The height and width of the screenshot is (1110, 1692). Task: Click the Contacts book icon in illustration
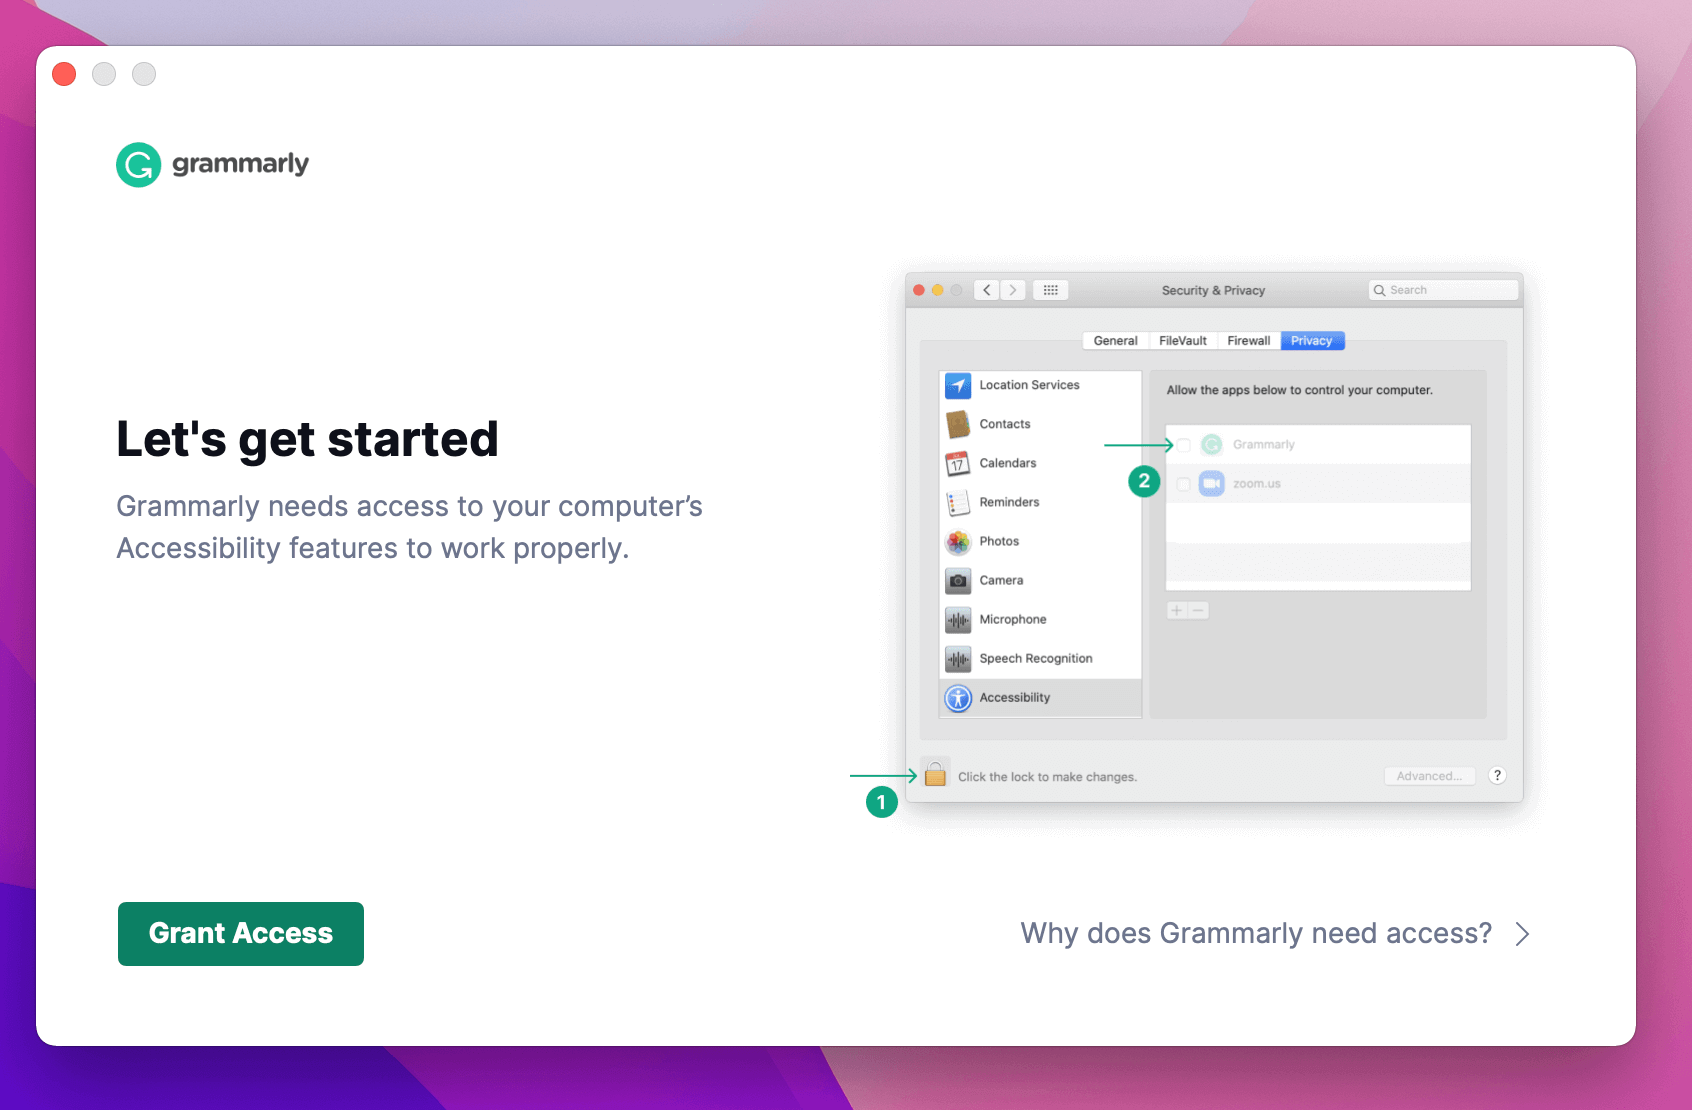coord(958,424)
